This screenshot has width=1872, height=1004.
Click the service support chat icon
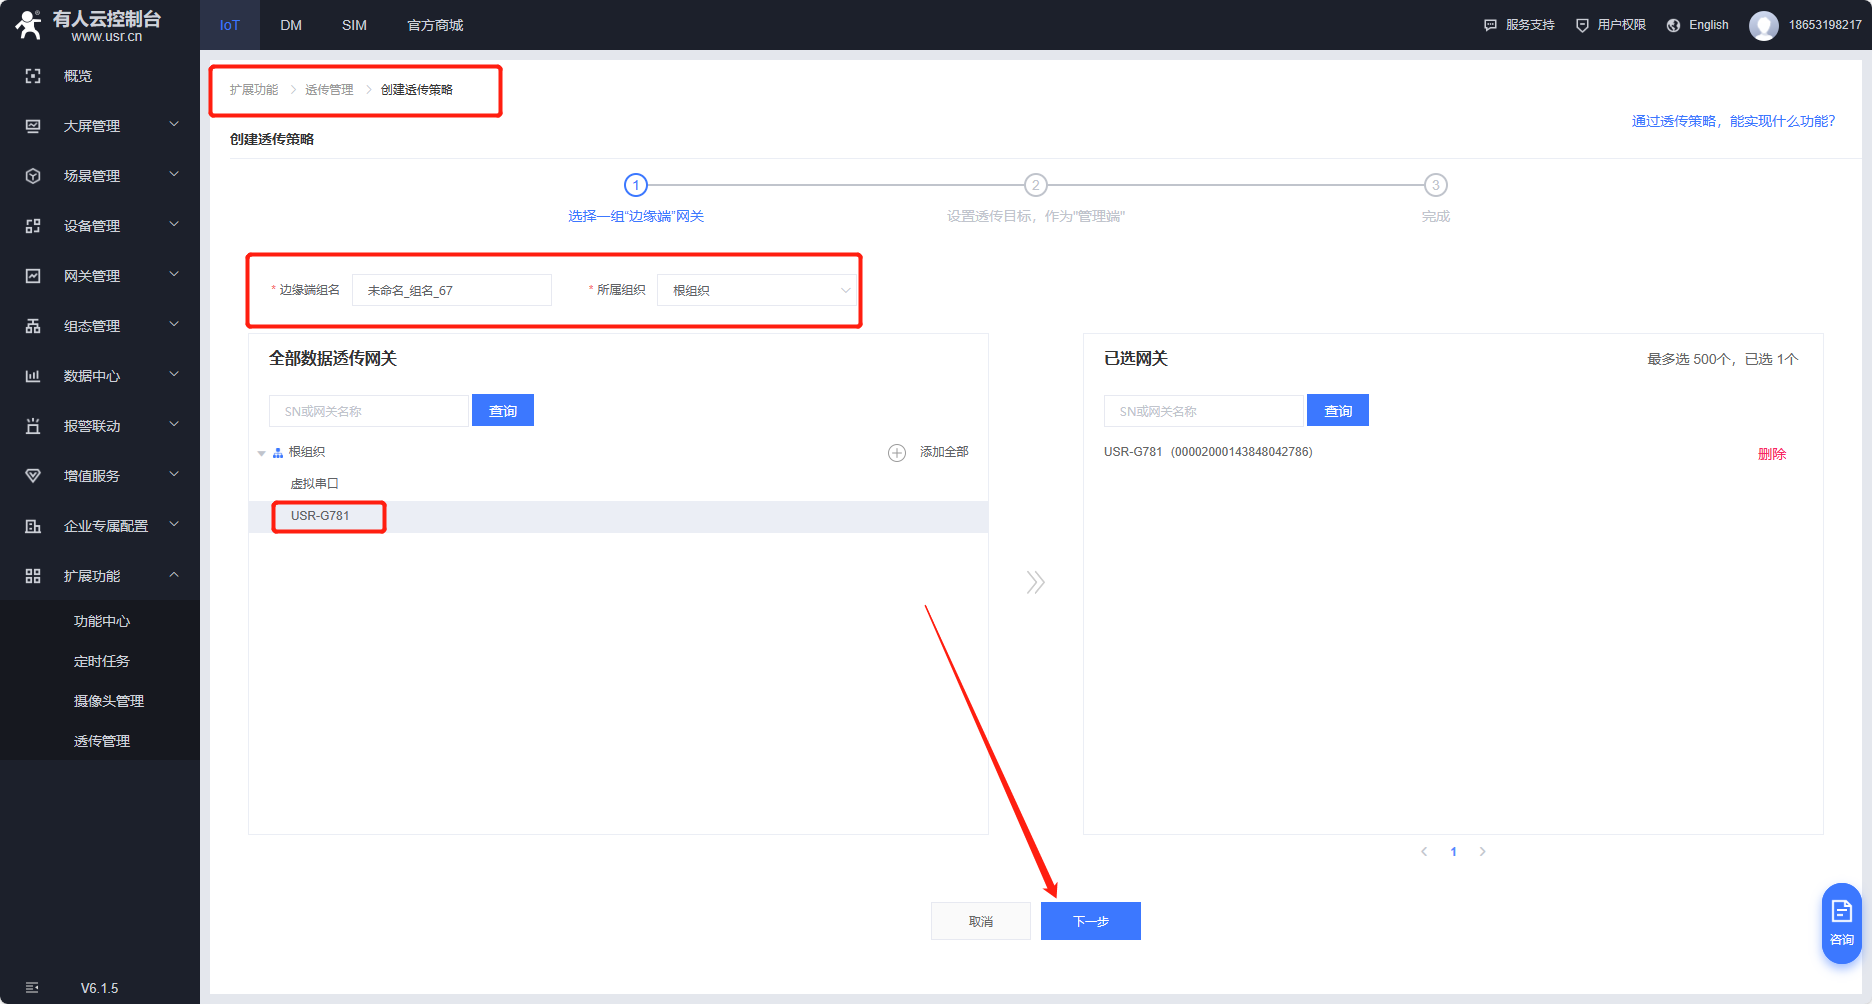click(x=1490, y=25)
